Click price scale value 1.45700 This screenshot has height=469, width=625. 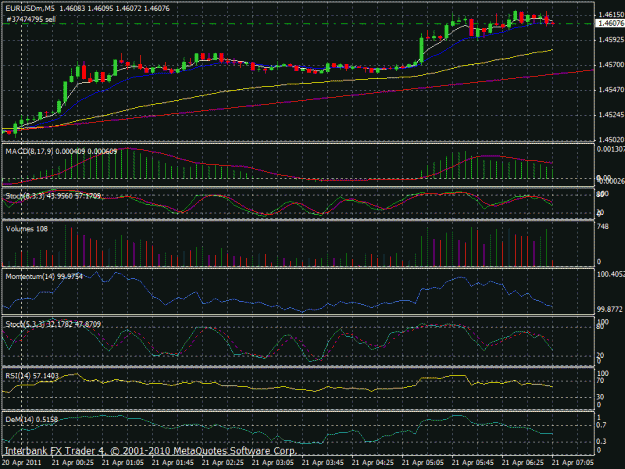(611, 65)
